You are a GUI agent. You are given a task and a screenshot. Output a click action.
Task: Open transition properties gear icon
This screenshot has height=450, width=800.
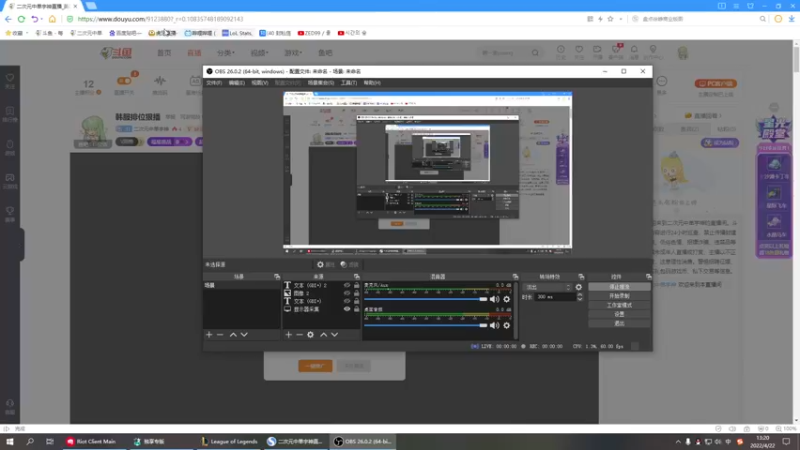coord(579,287)
